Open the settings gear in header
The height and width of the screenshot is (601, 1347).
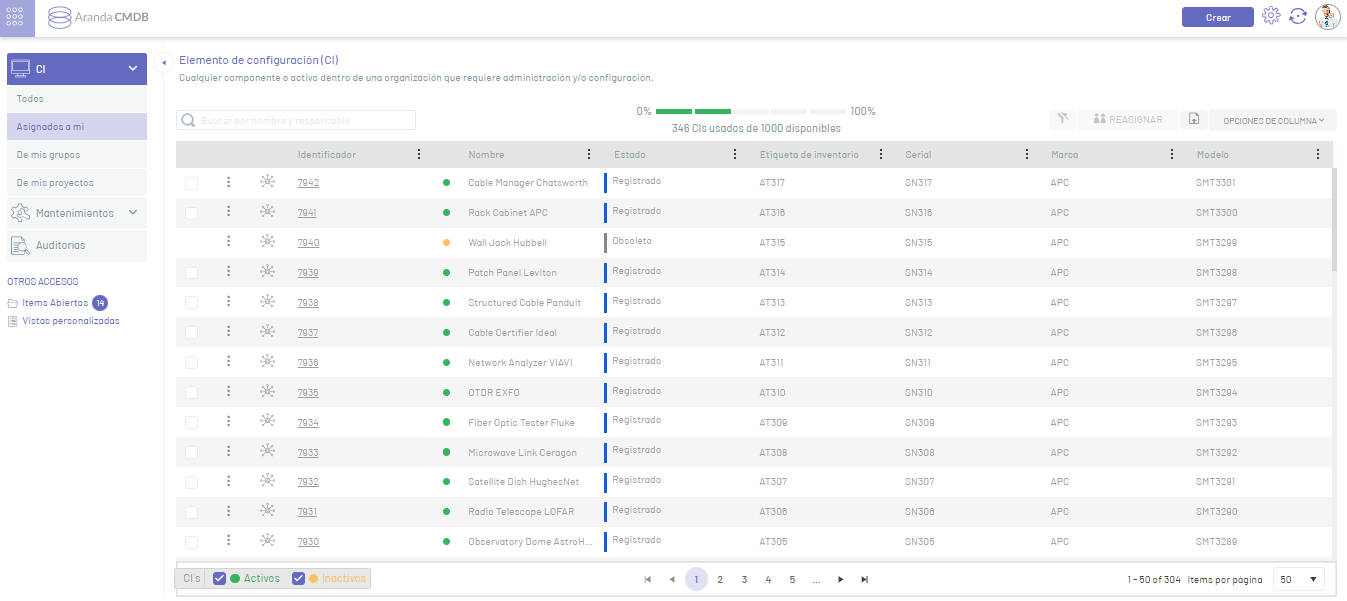point(1271,16)
